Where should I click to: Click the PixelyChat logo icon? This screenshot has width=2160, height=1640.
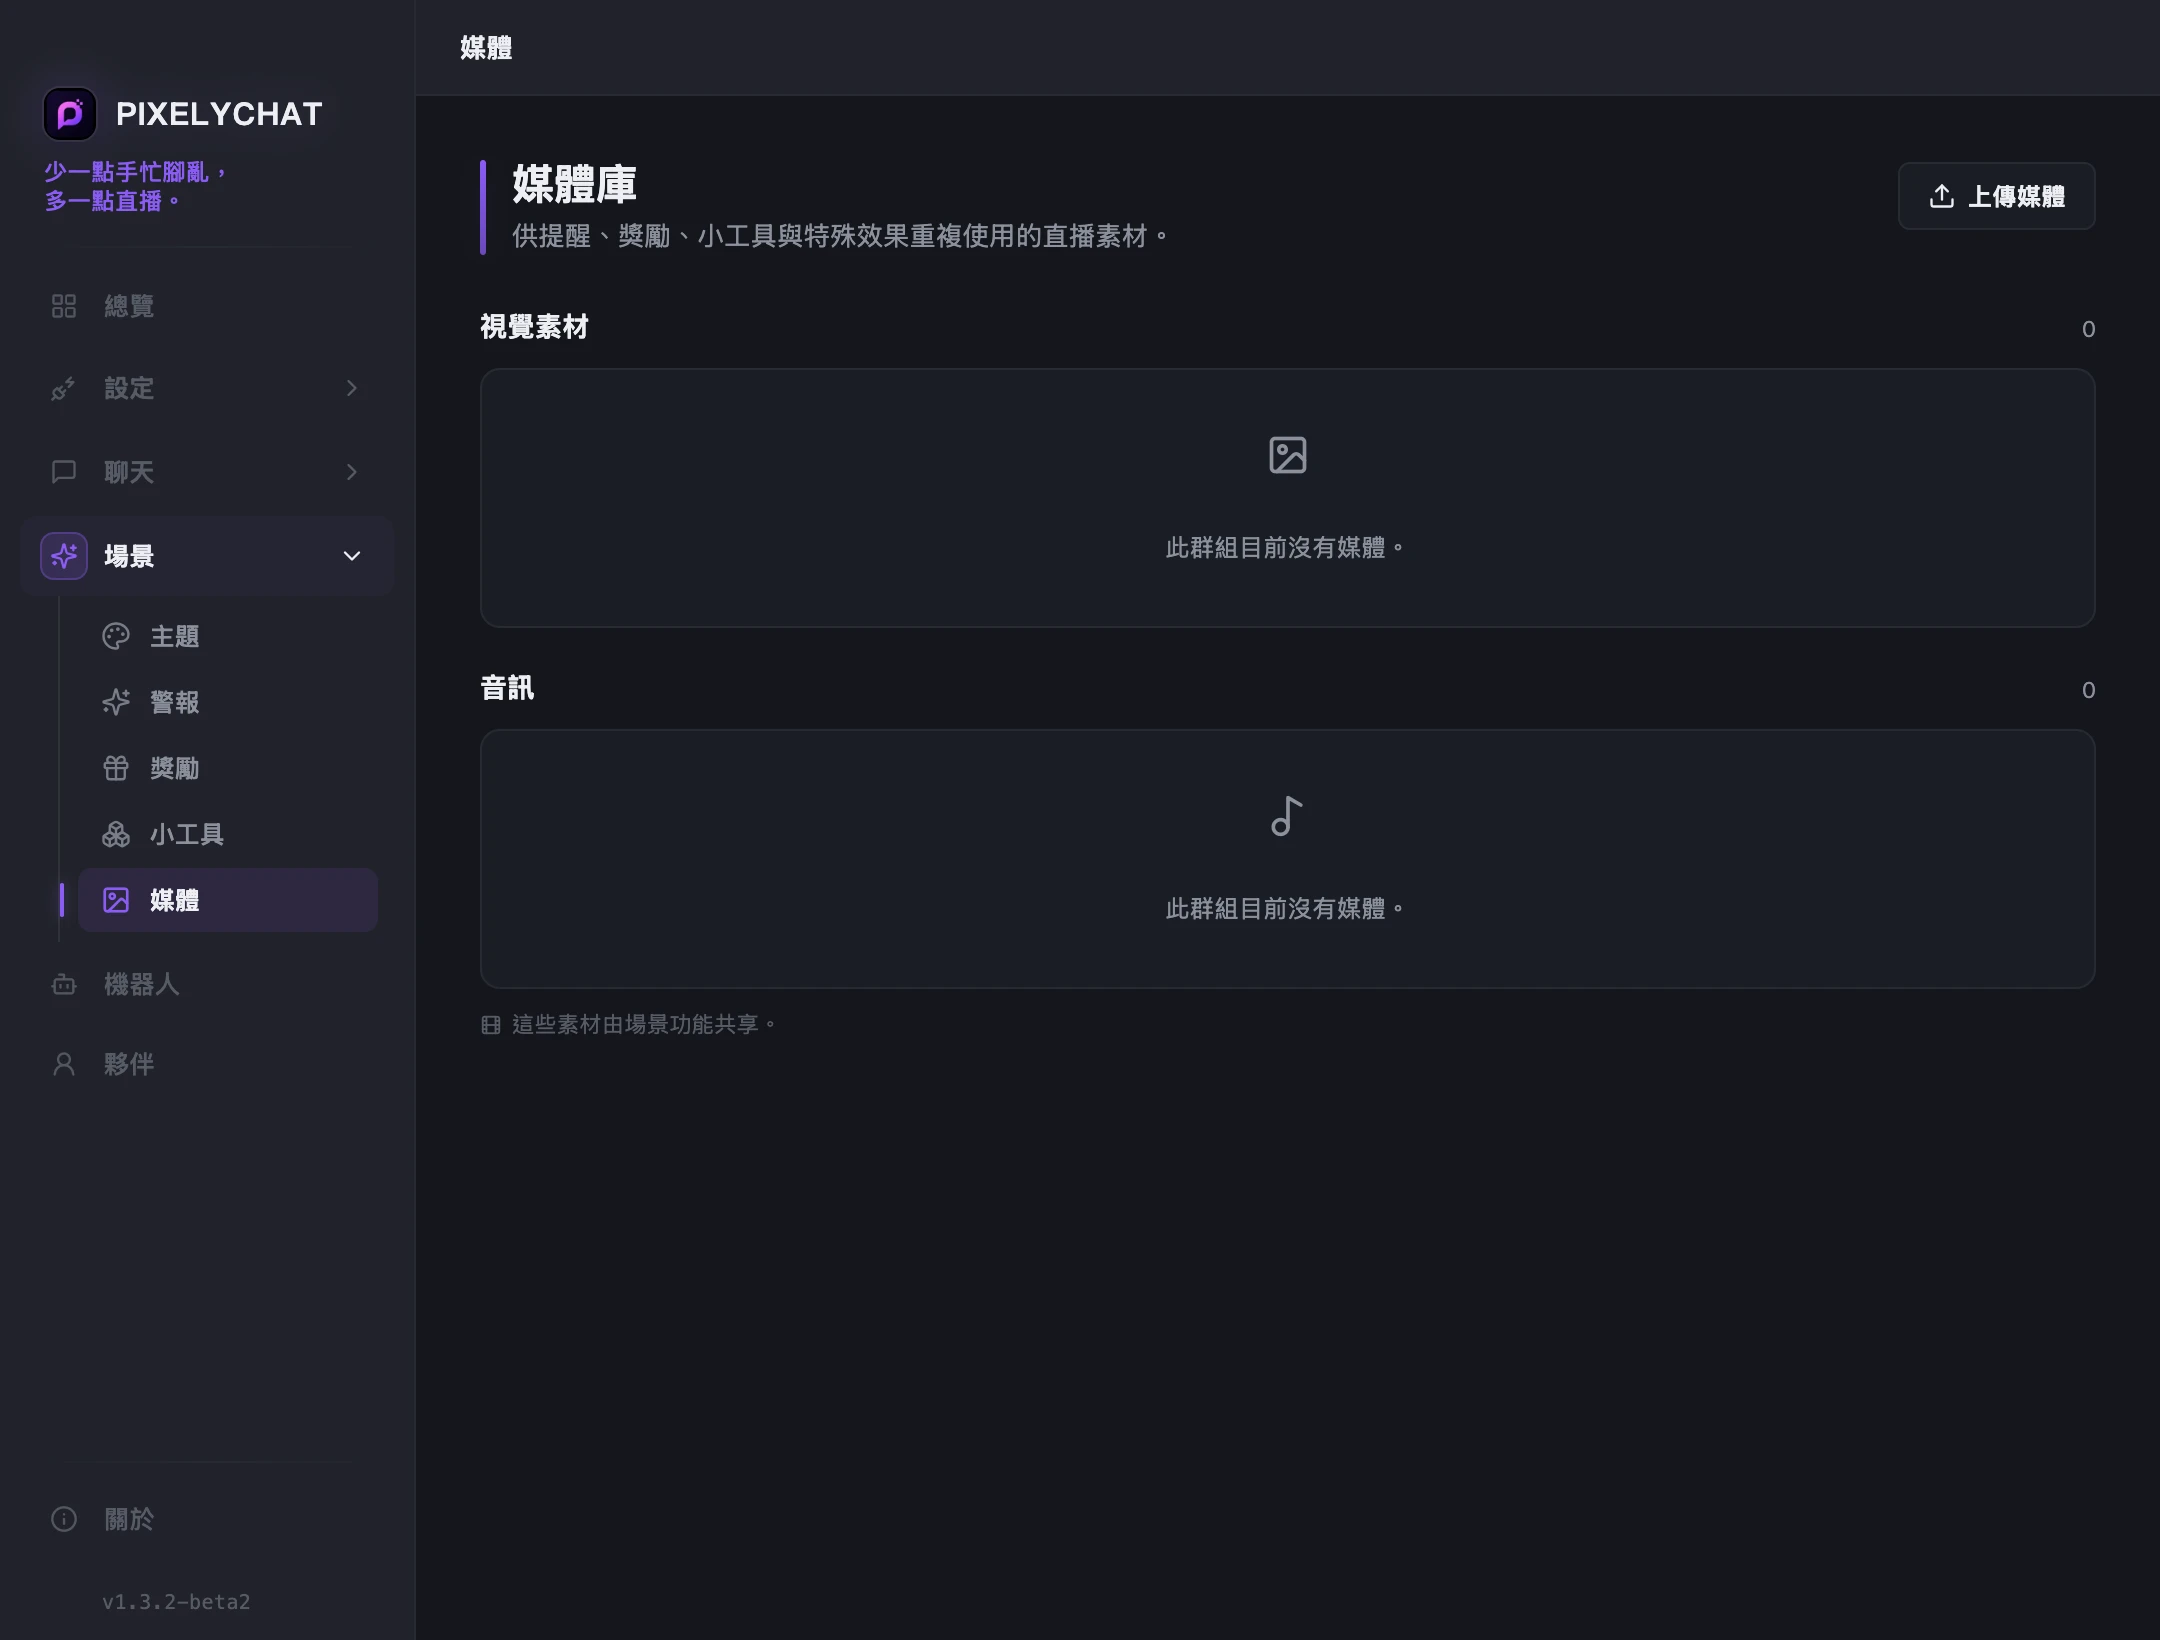point(70,114)
